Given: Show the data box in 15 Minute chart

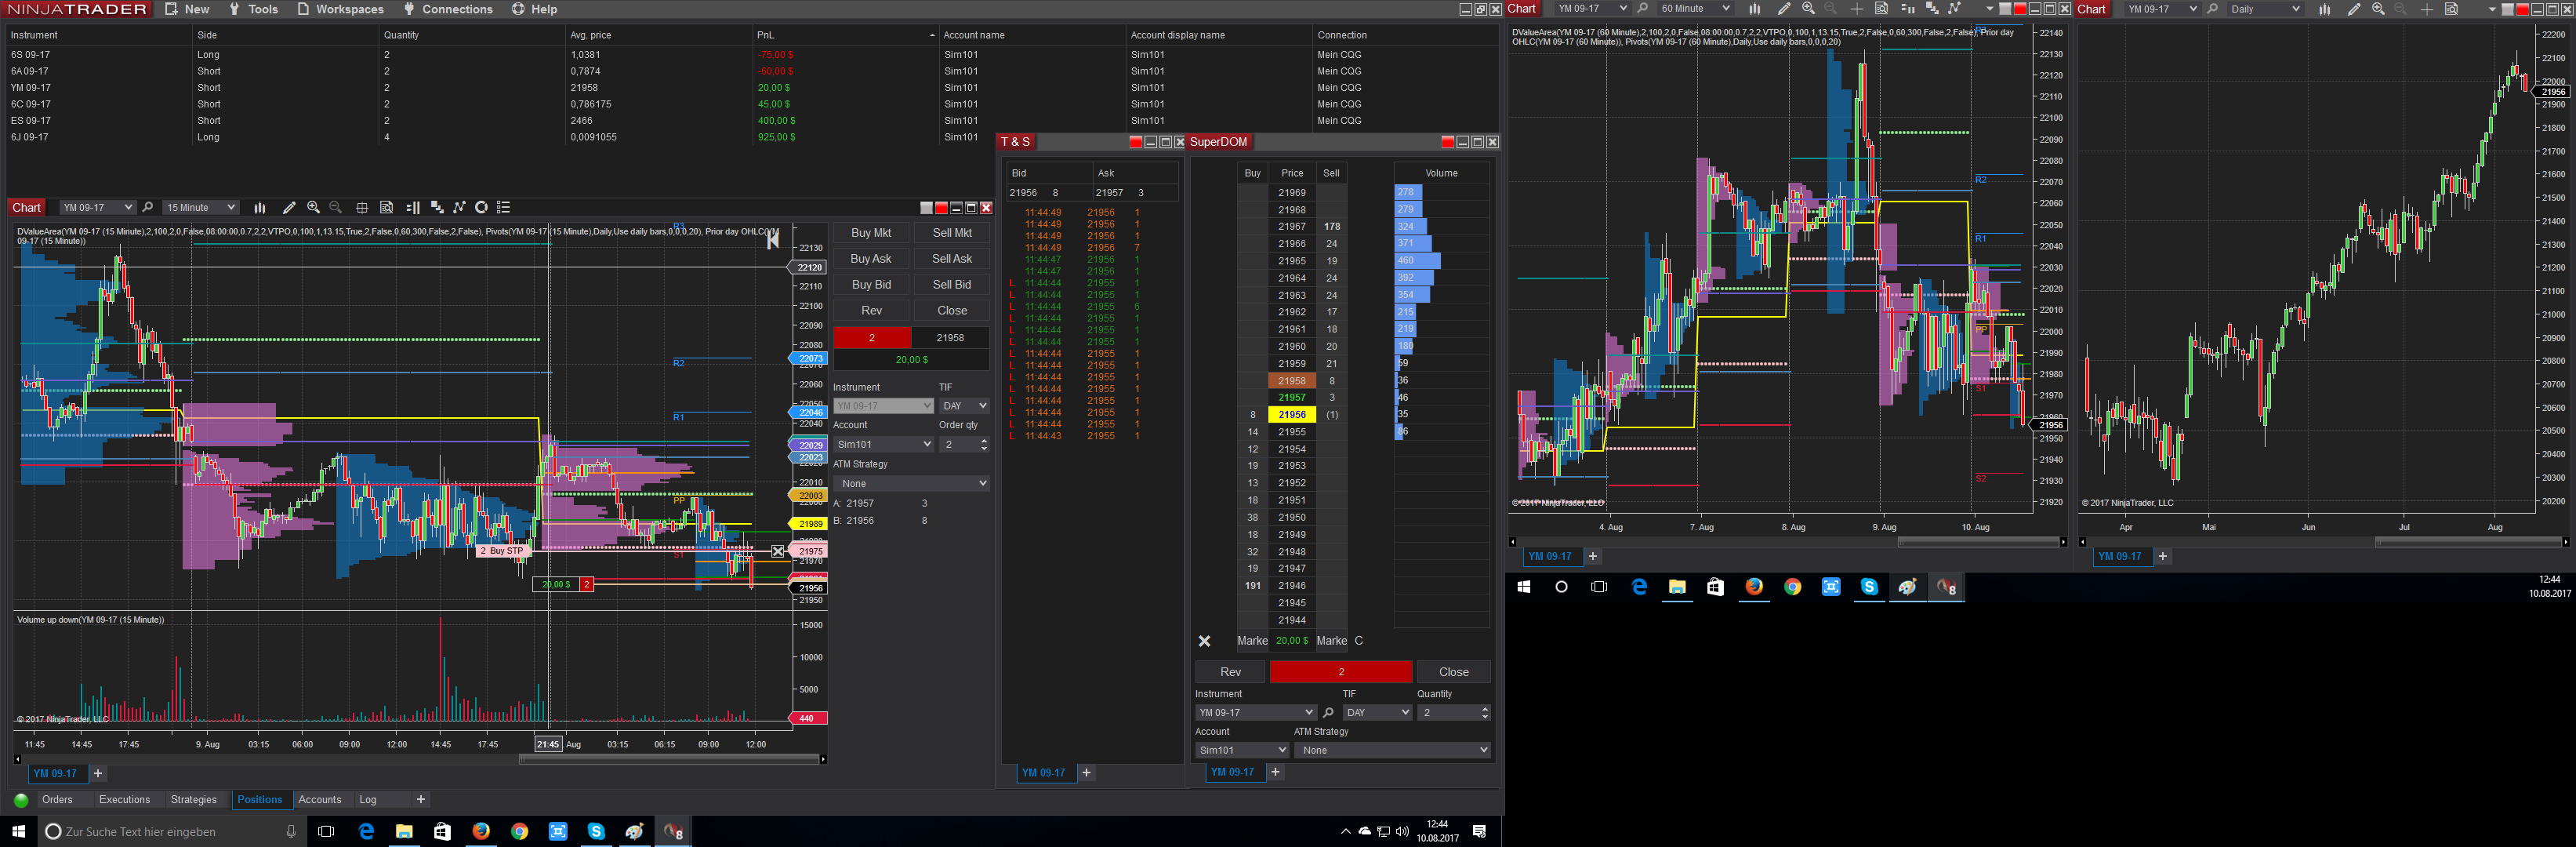Looking at the screenshot, I should pos(387,208).
